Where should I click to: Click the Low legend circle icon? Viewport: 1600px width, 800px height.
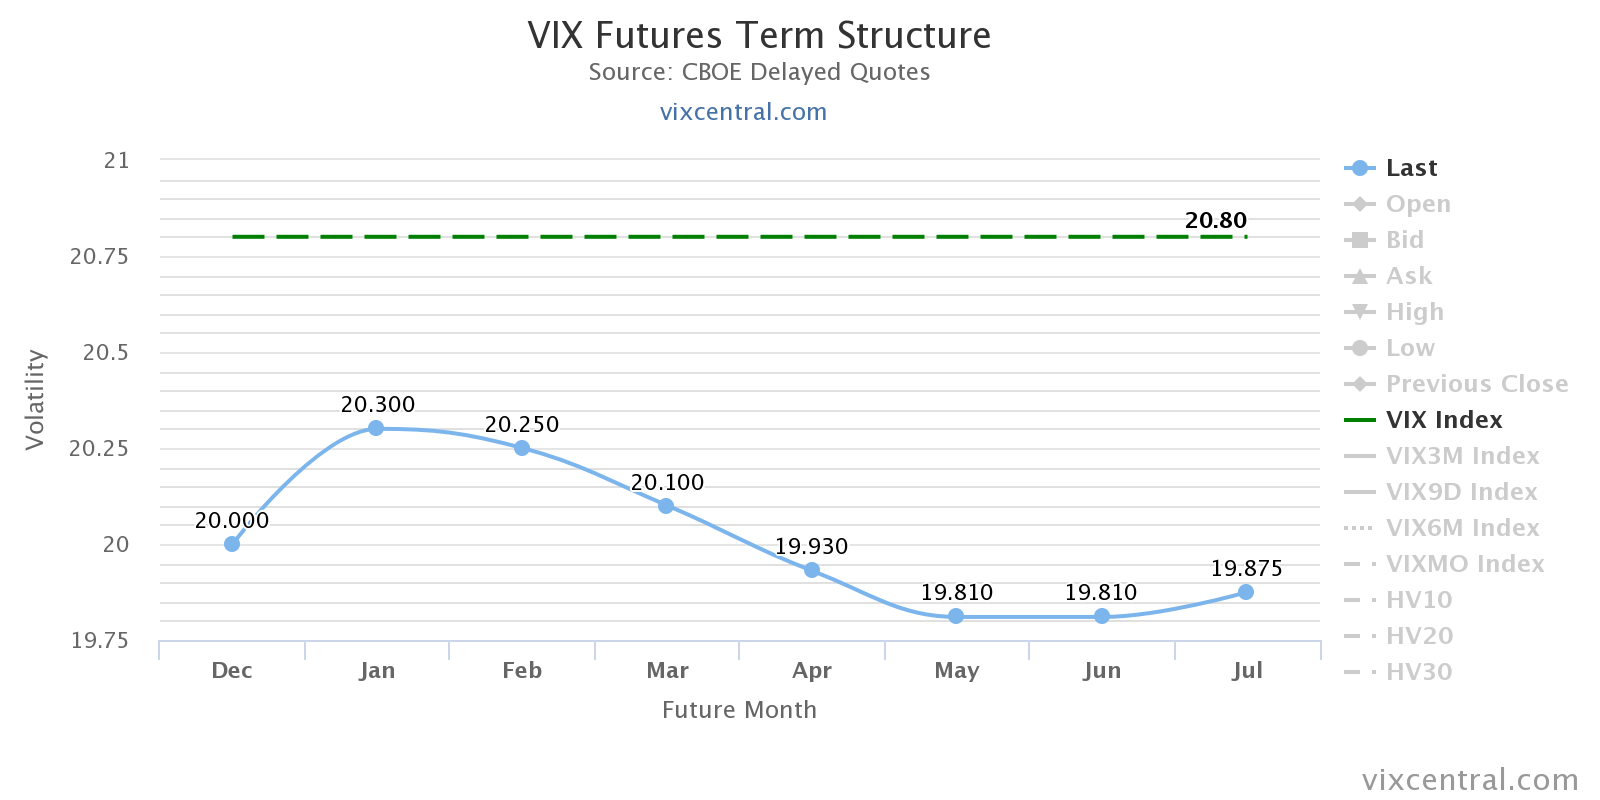pyautogui.click(x=1359, y=348)
